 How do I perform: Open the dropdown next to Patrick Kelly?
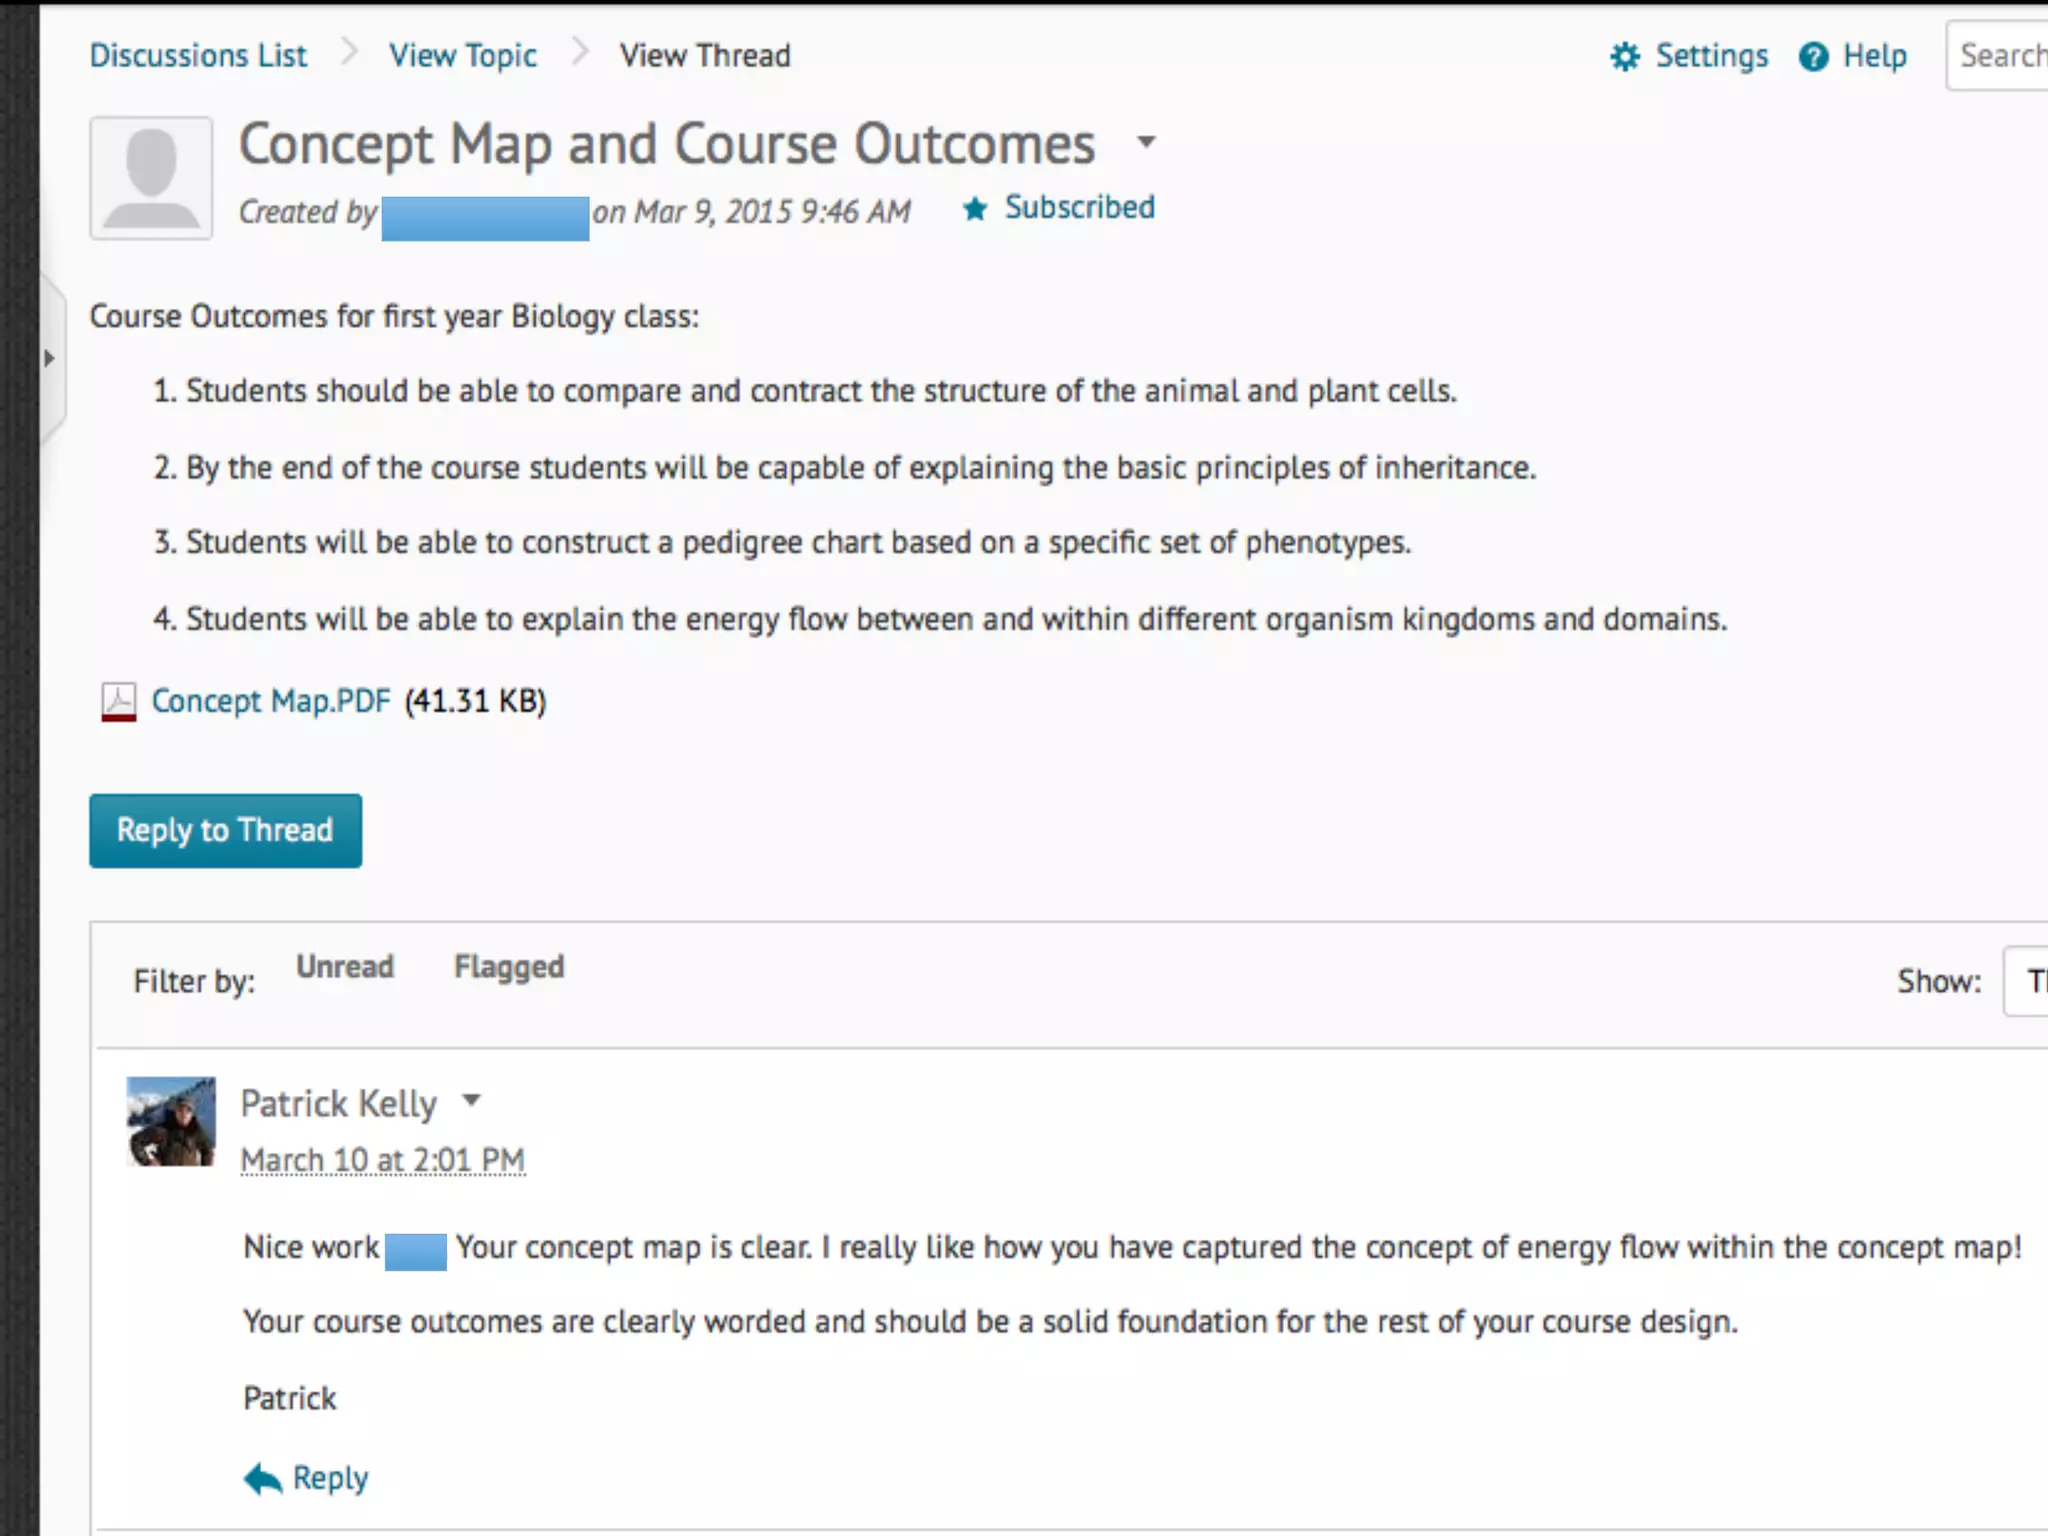472,1101
